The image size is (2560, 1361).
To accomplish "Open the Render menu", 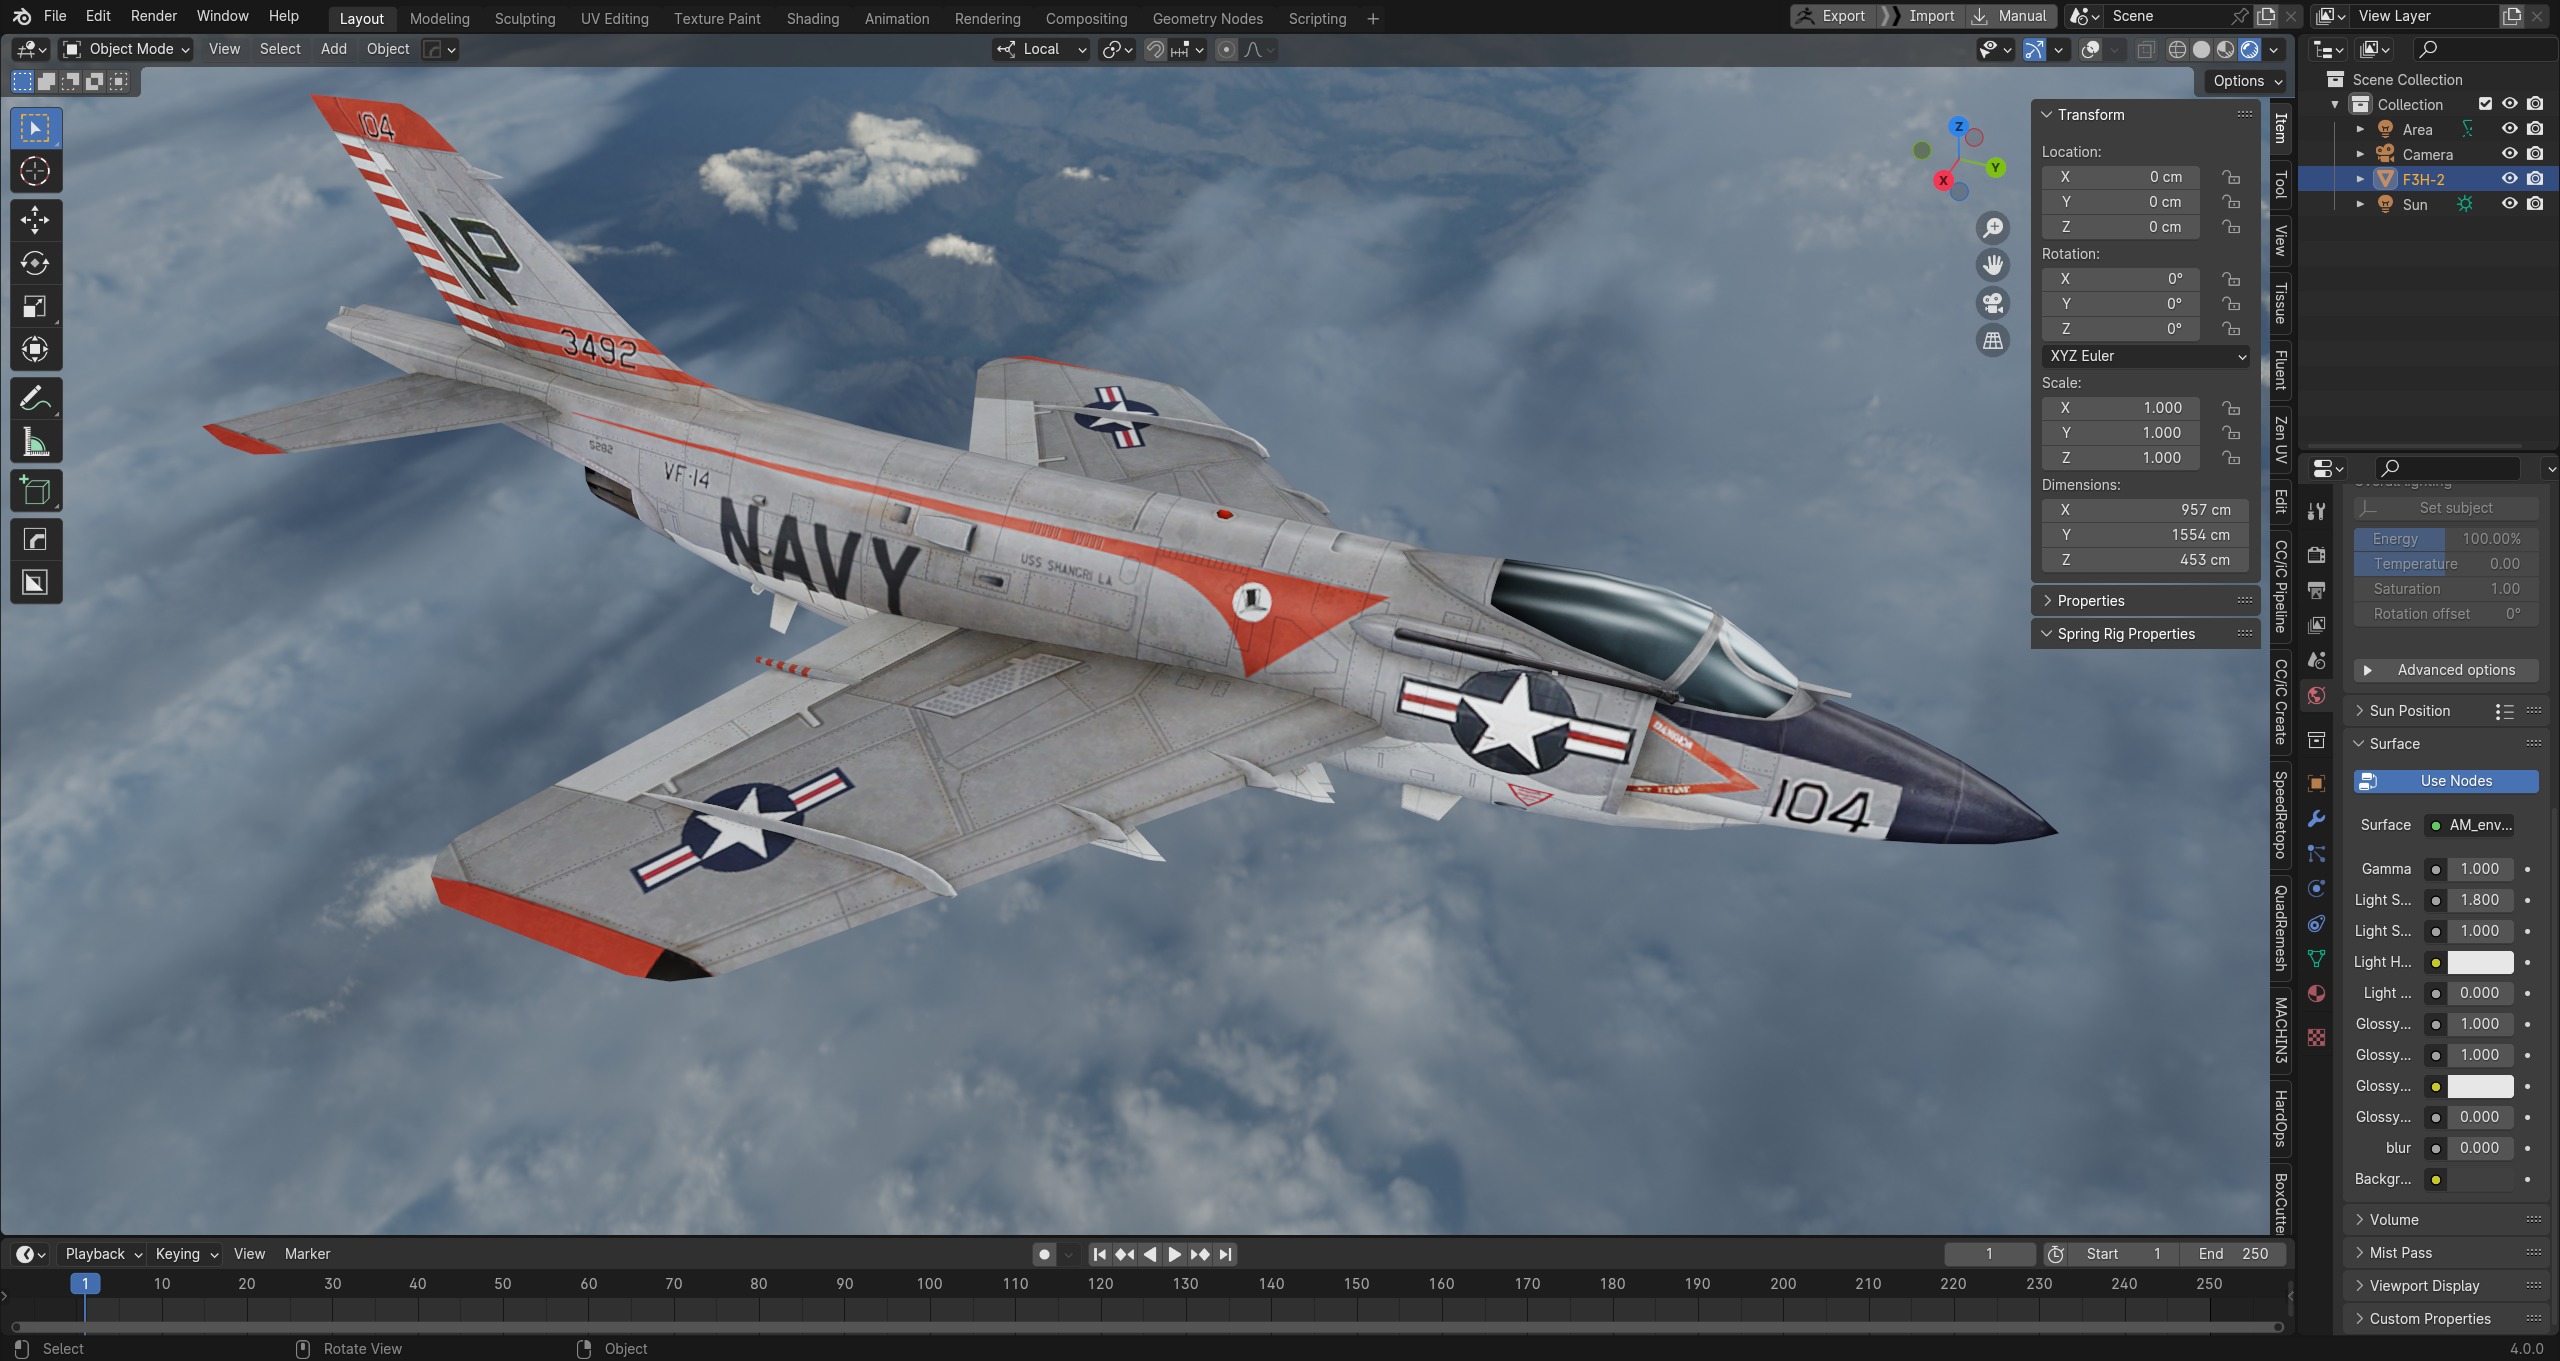I will 153,16.
